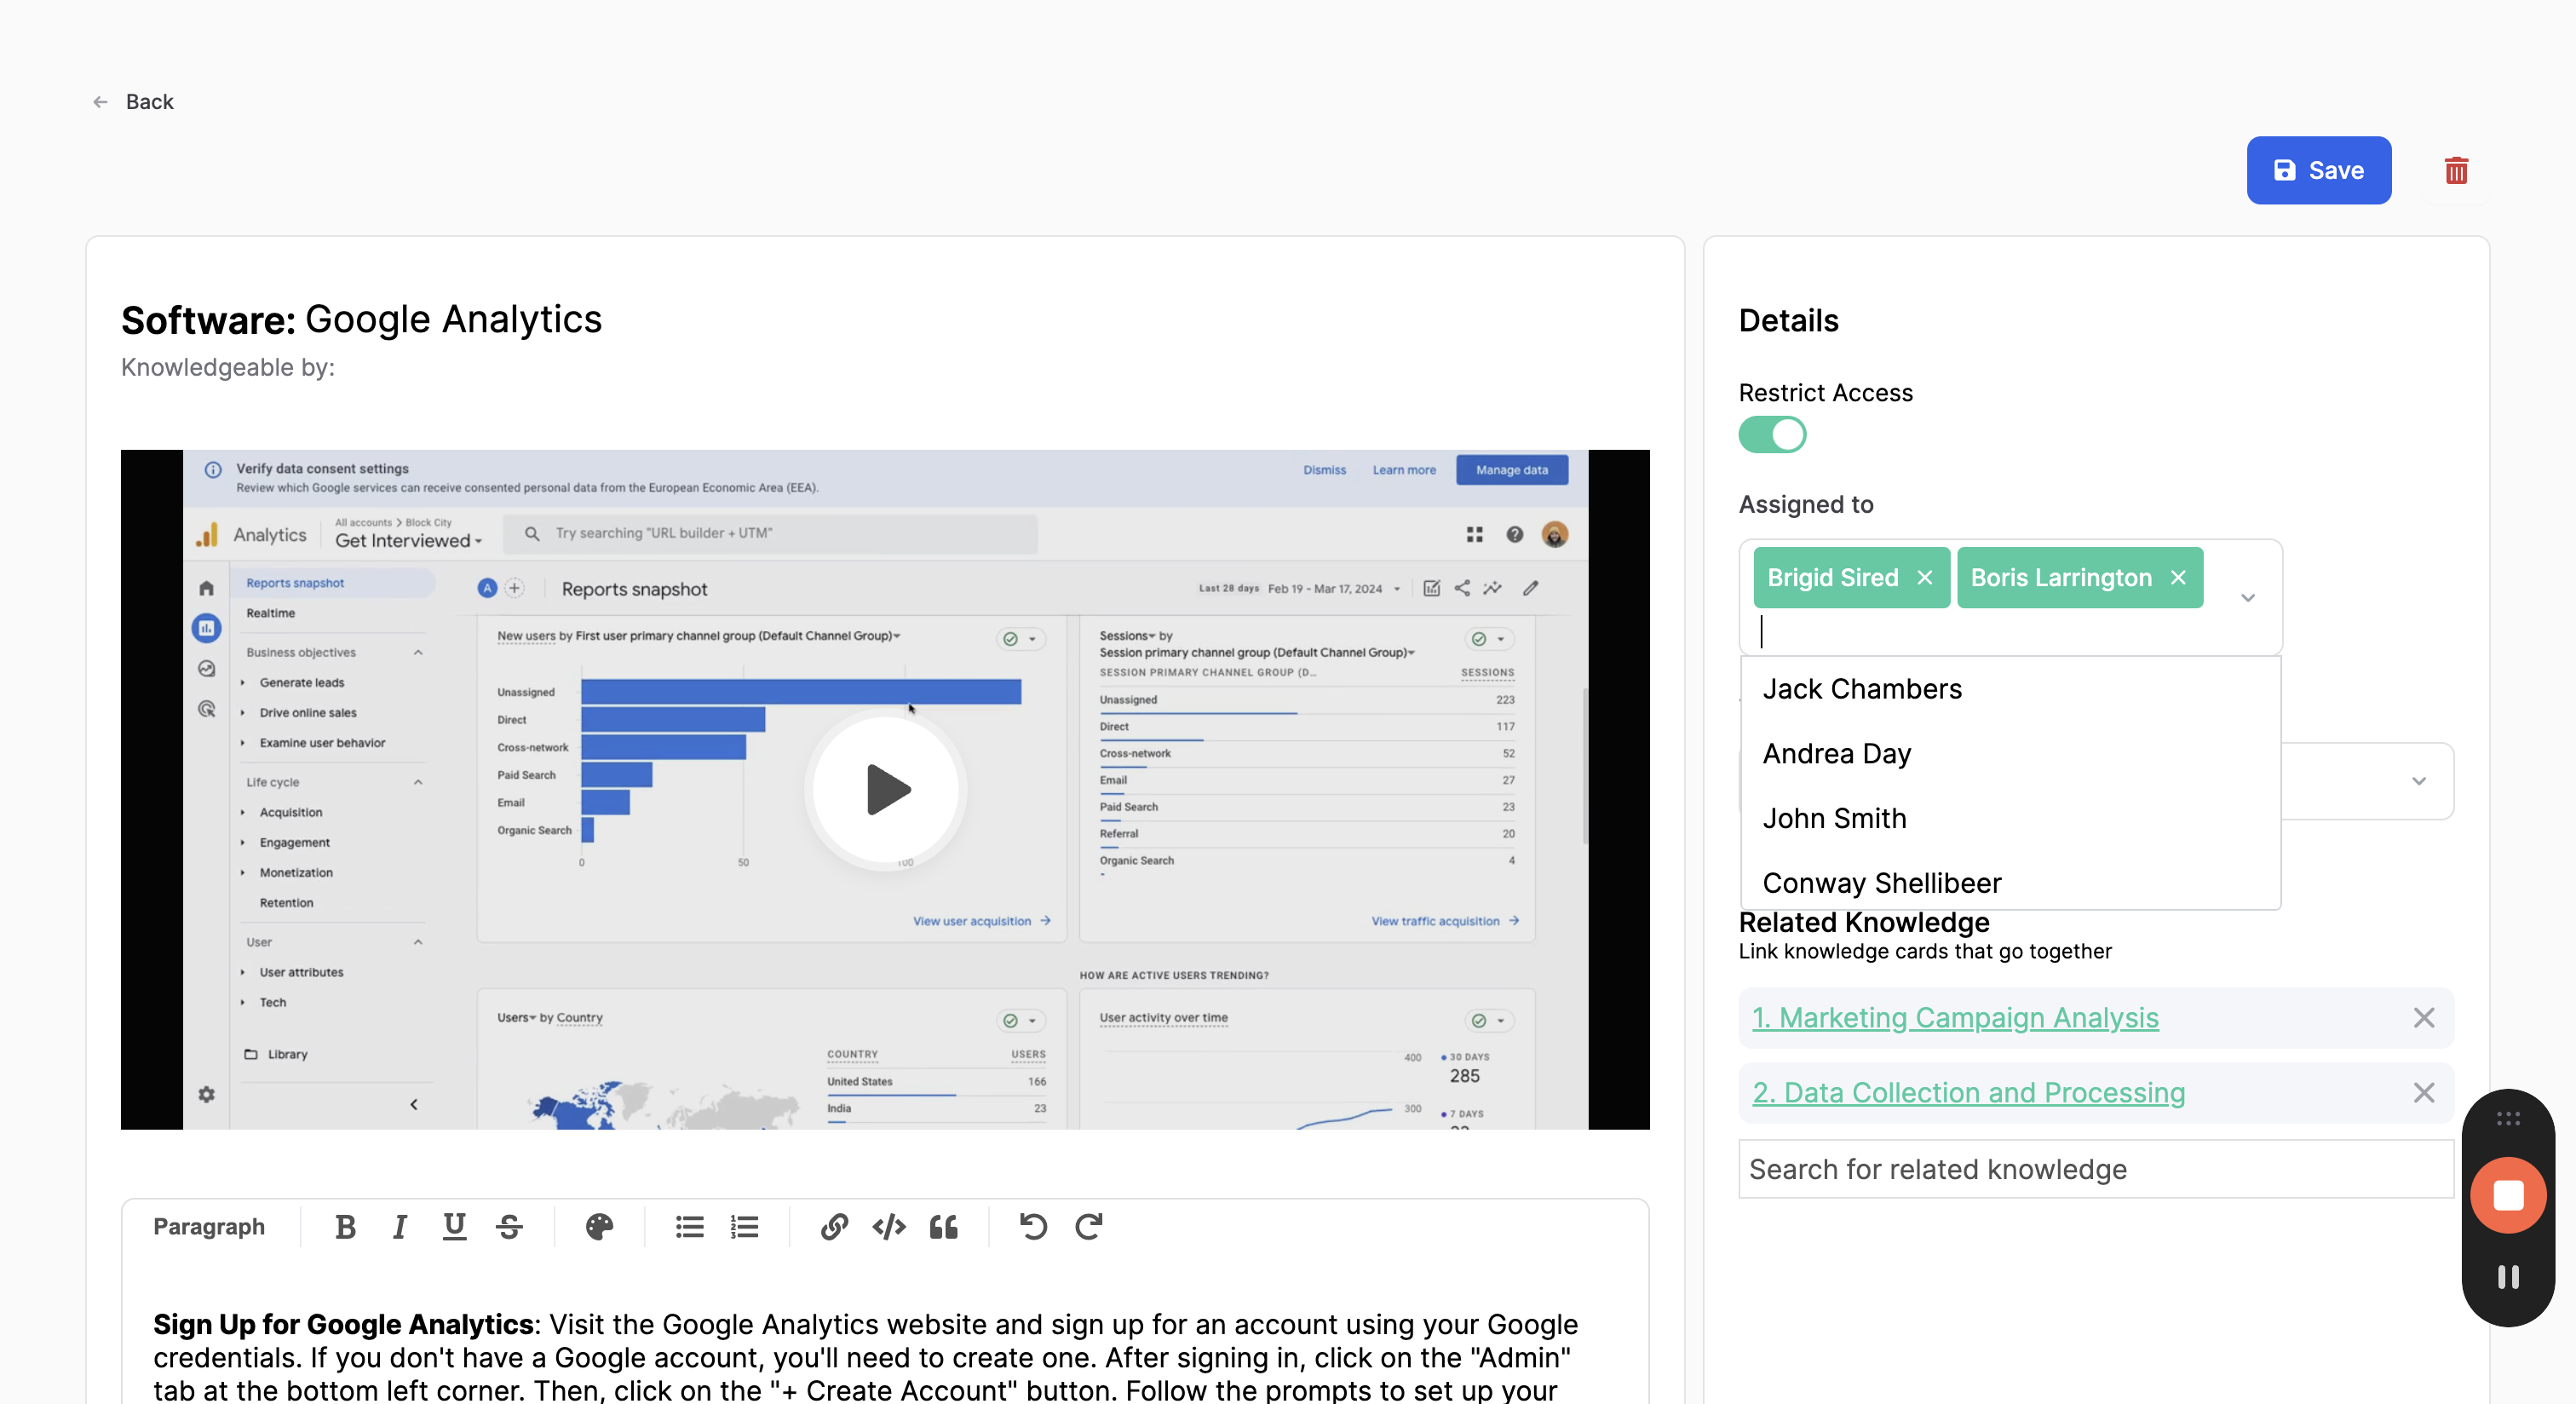Click the Analytics apps grid icon
Screen dimensions: 2576x1404
tap(1474, 534)
